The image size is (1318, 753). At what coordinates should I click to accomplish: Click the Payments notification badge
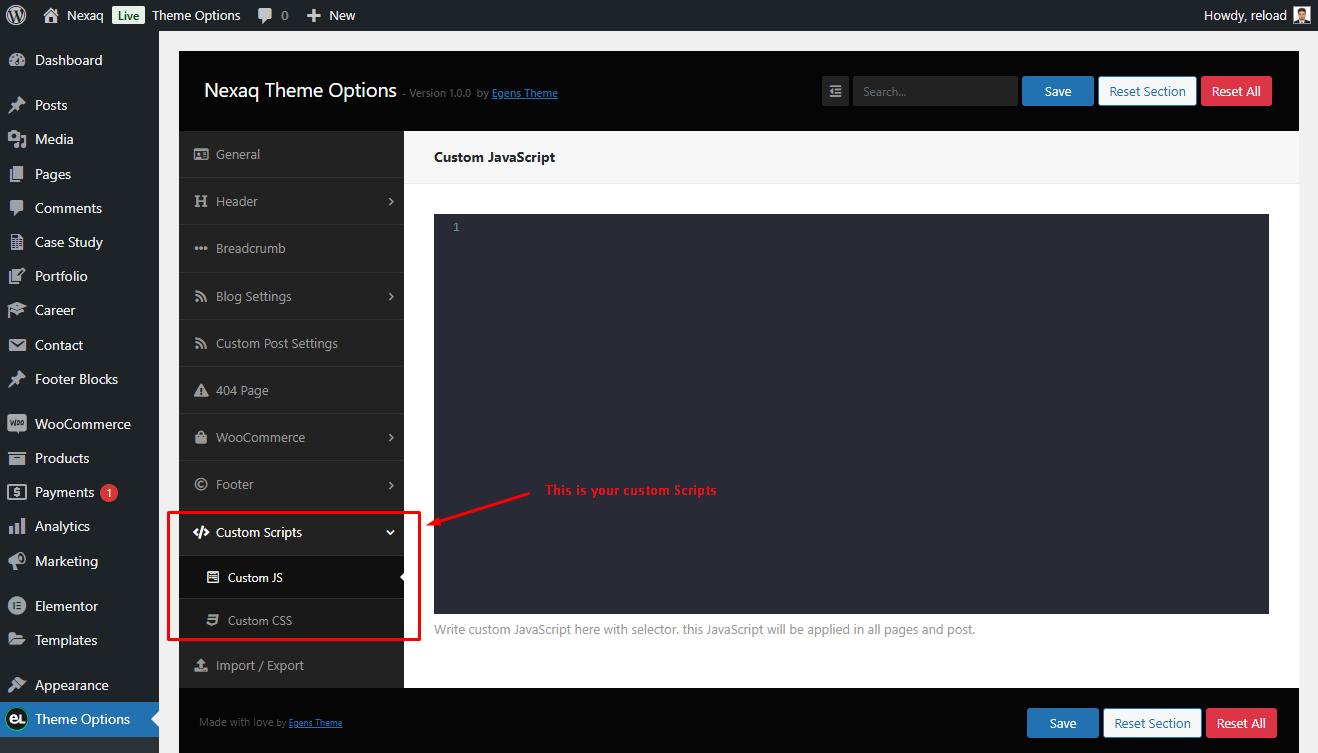109,492
